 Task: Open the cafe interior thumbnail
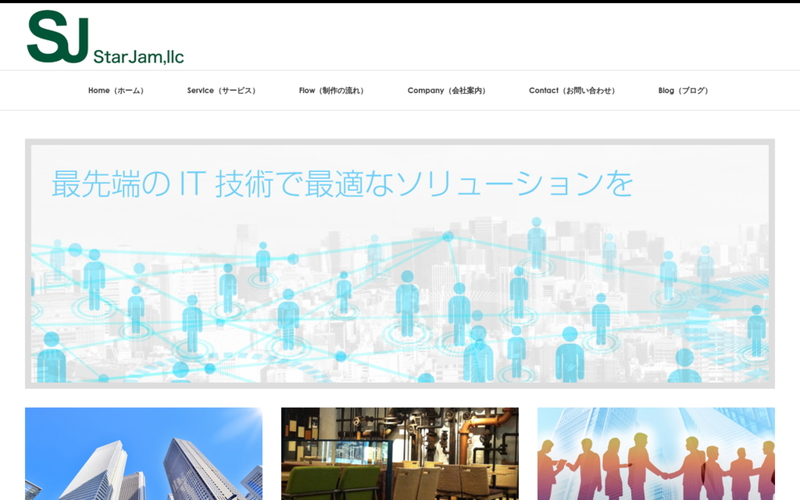[x=400, y=454]
